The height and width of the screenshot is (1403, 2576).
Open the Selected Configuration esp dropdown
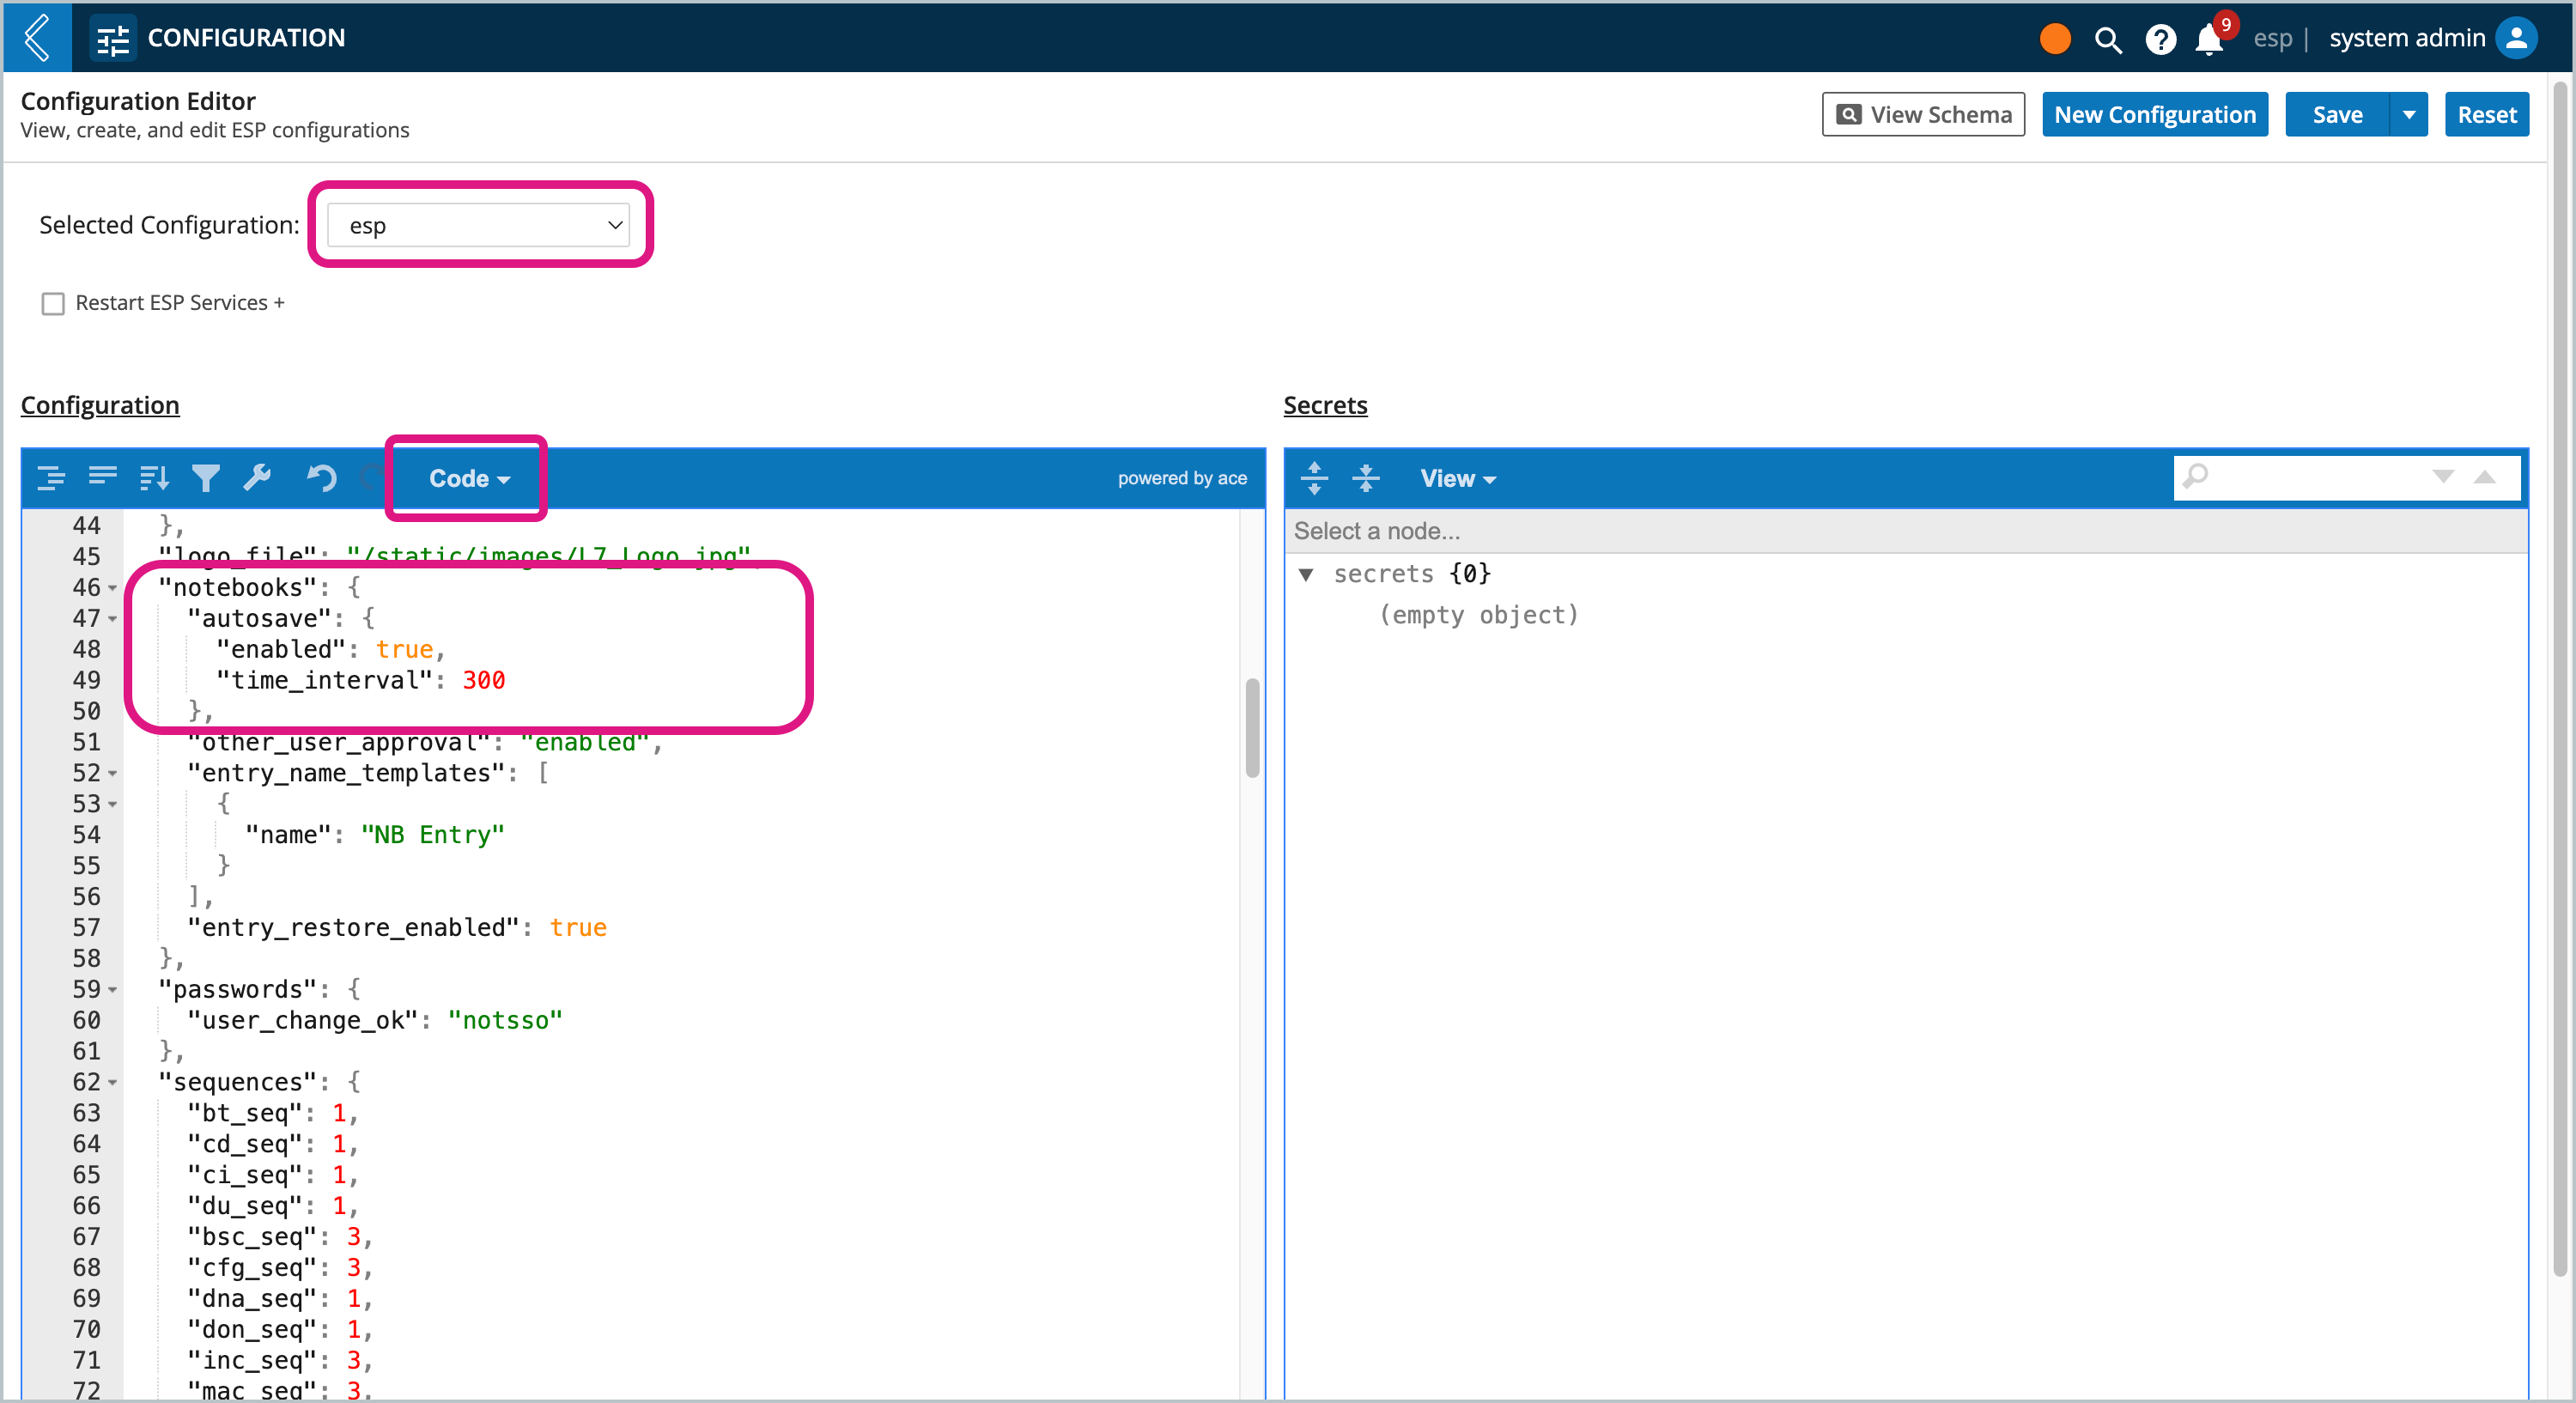pyautogui.click(x=480, y=225)
